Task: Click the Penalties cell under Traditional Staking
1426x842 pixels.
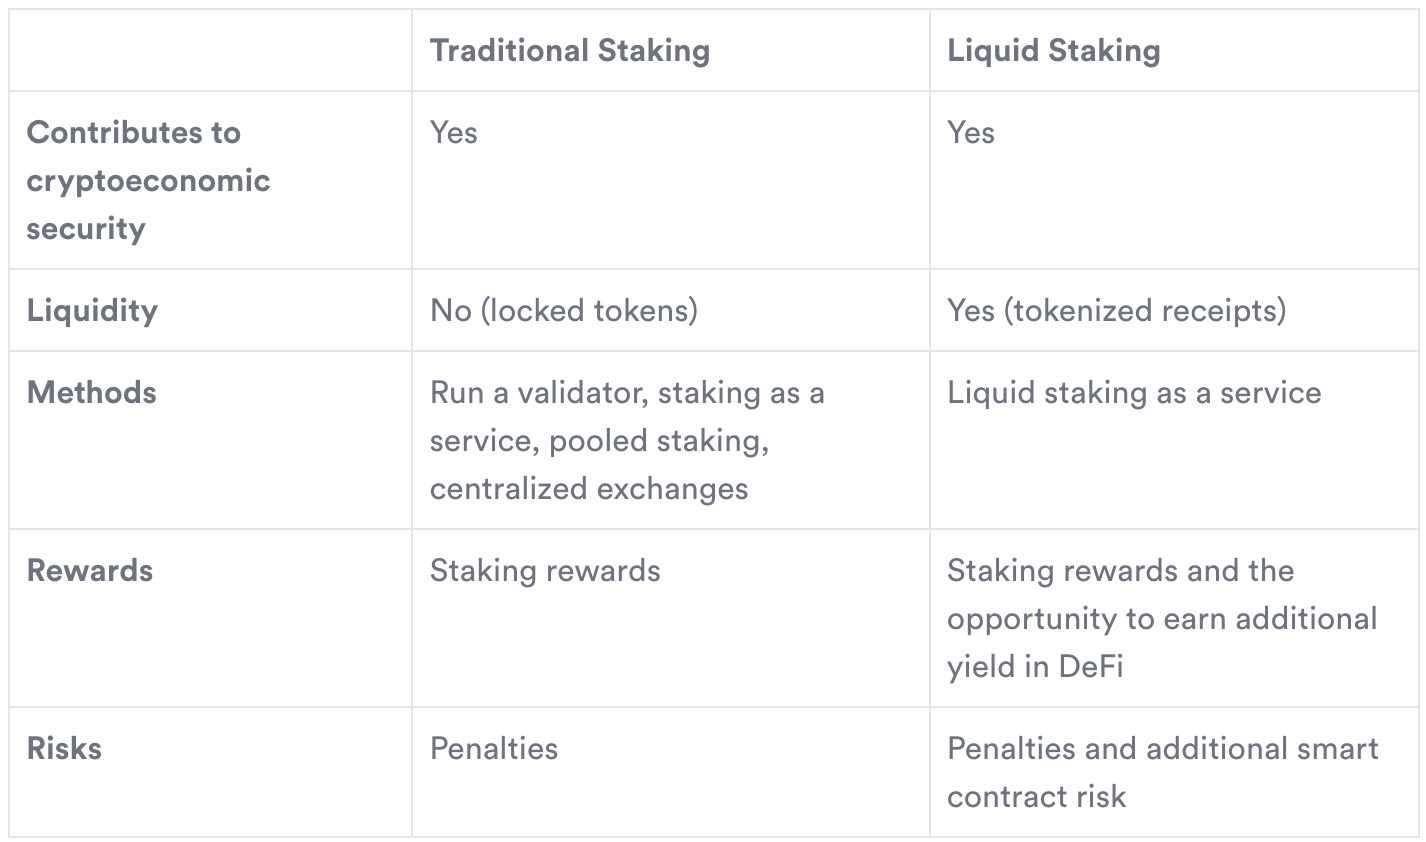Action: [x=494, y=748]
